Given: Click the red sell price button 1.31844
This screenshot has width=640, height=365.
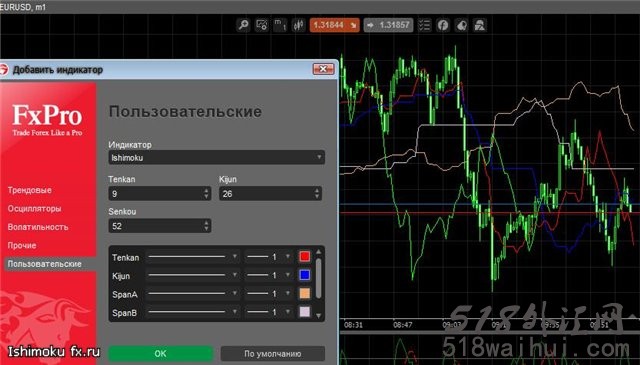Looking at the screenshot, I should pos(334,25).
